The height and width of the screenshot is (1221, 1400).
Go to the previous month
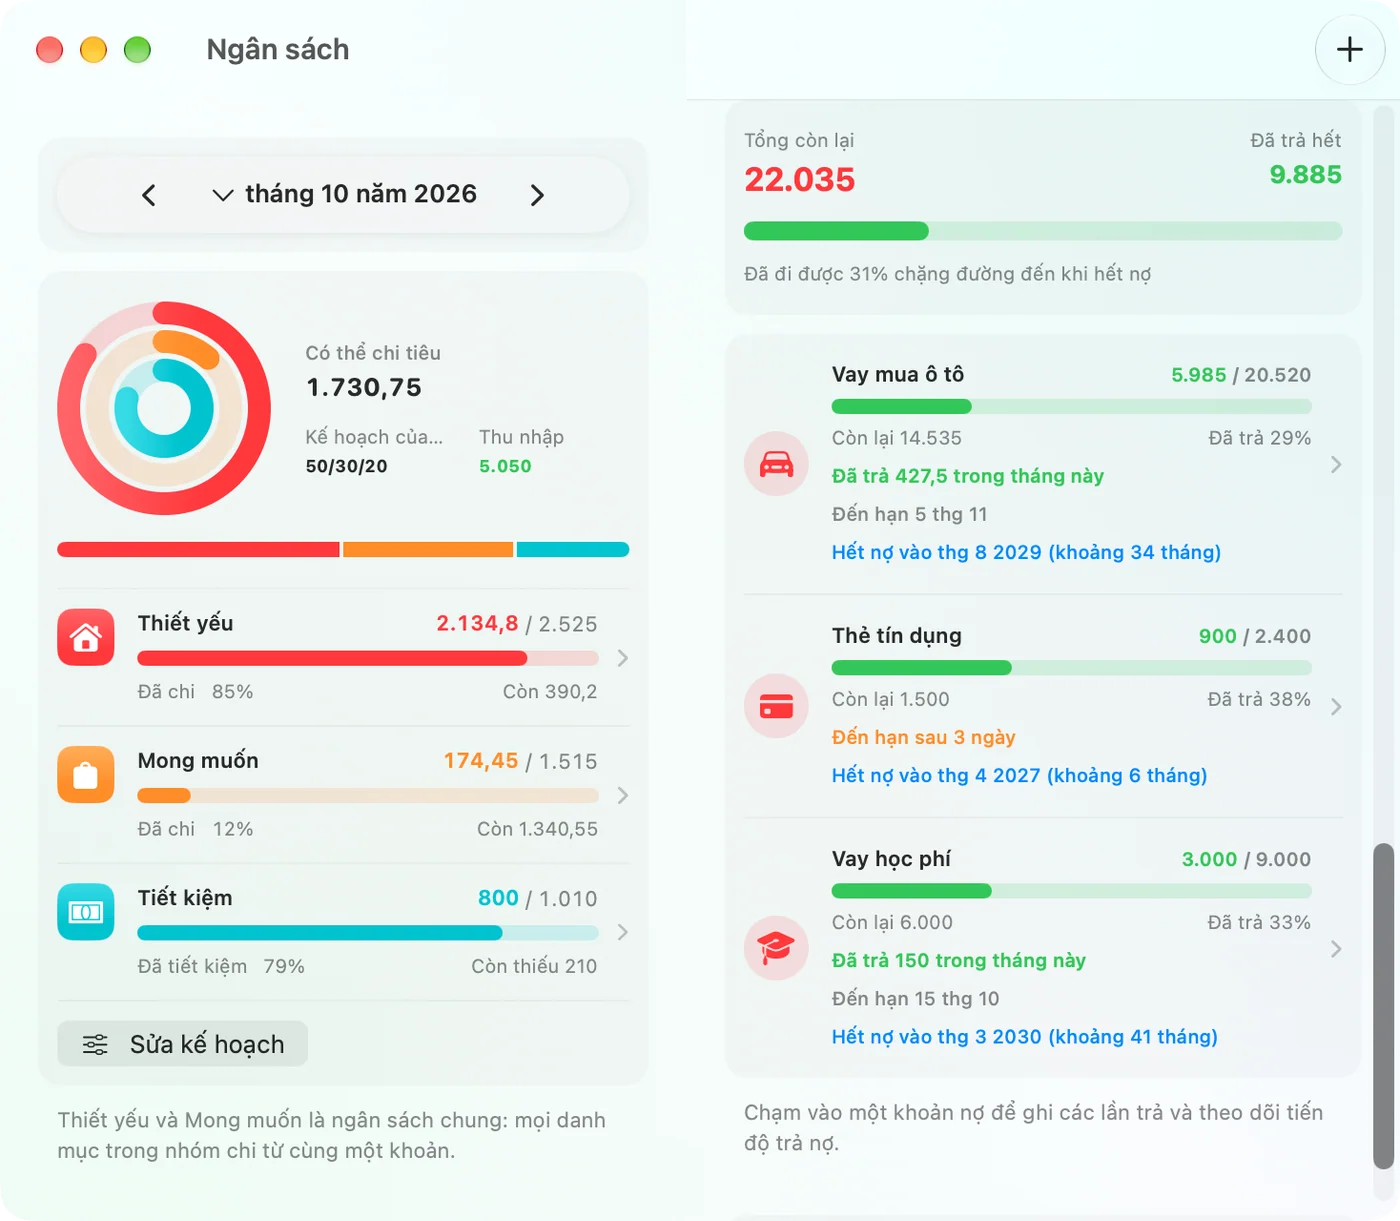click(x=149, y=195)
